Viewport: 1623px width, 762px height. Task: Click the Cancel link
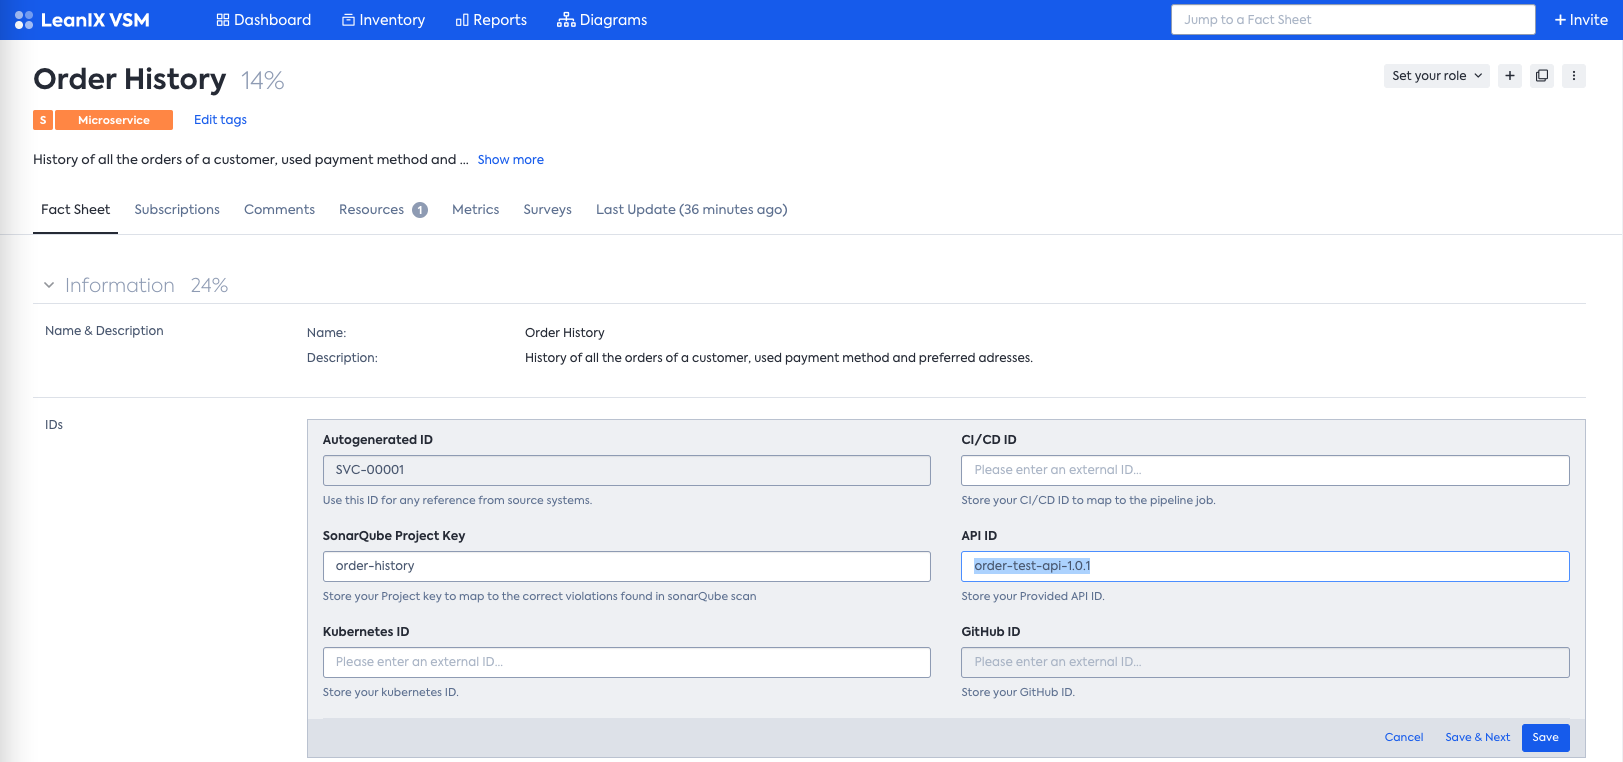1404,738
